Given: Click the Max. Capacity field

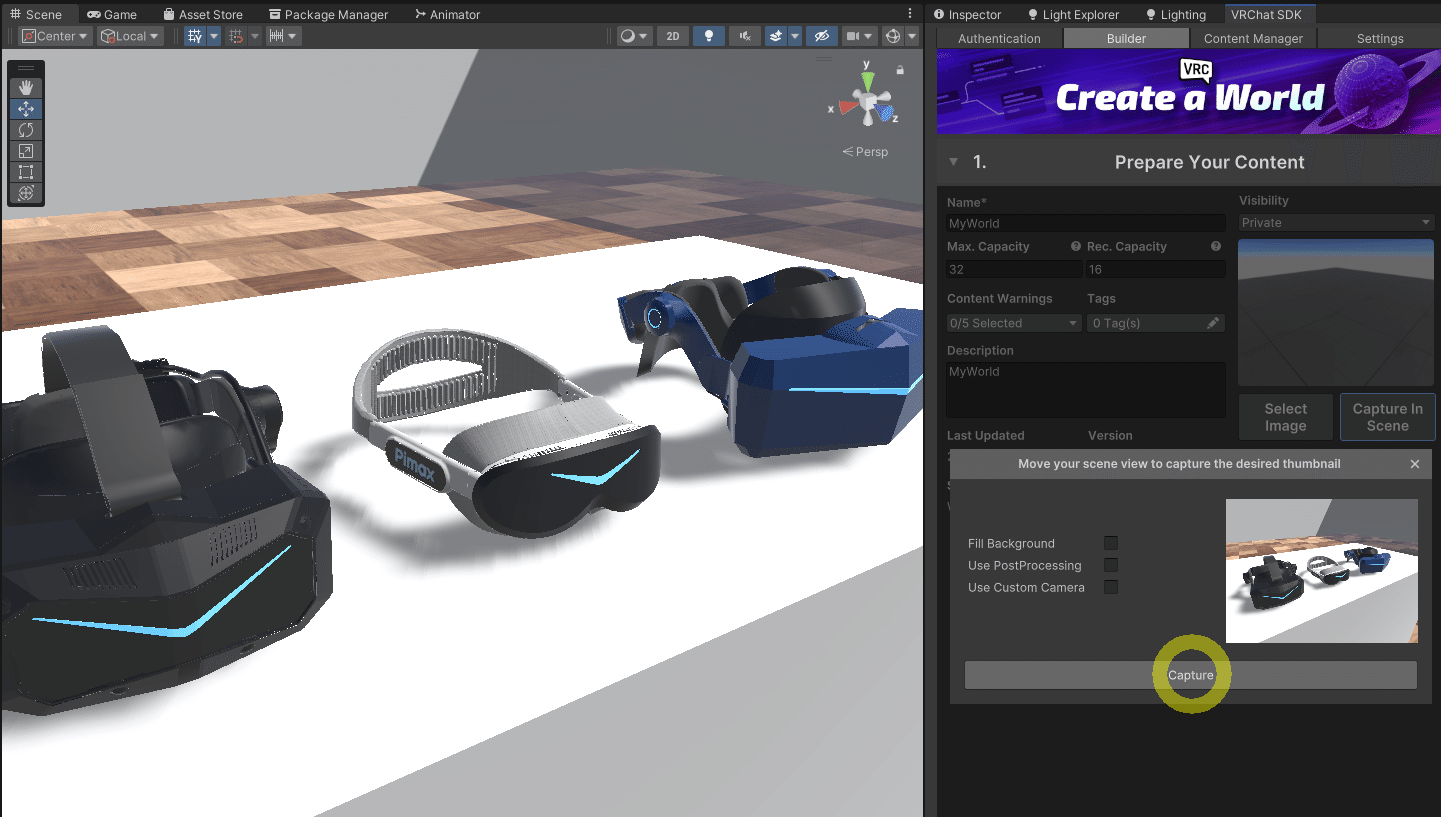Looking at the screenshot, I should click(x=1014, y=269).
